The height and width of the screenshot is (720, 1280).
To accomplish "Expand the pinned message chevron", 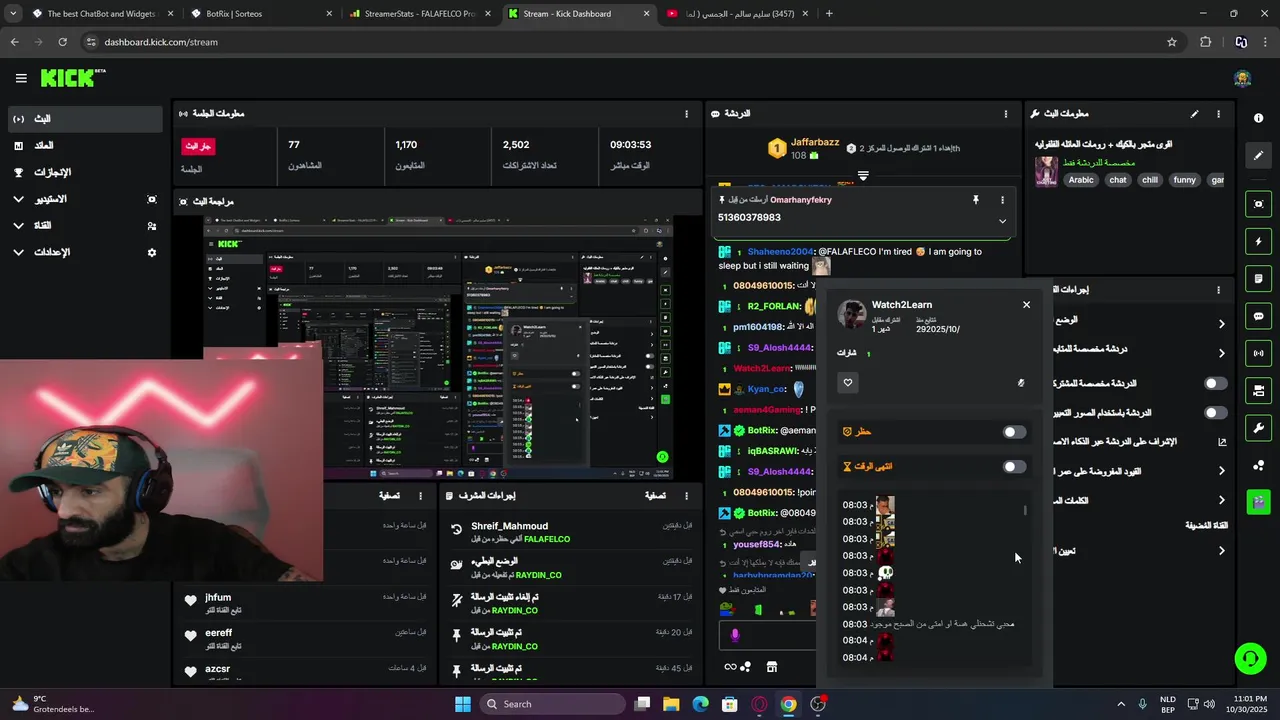I will click(1002, 221).
